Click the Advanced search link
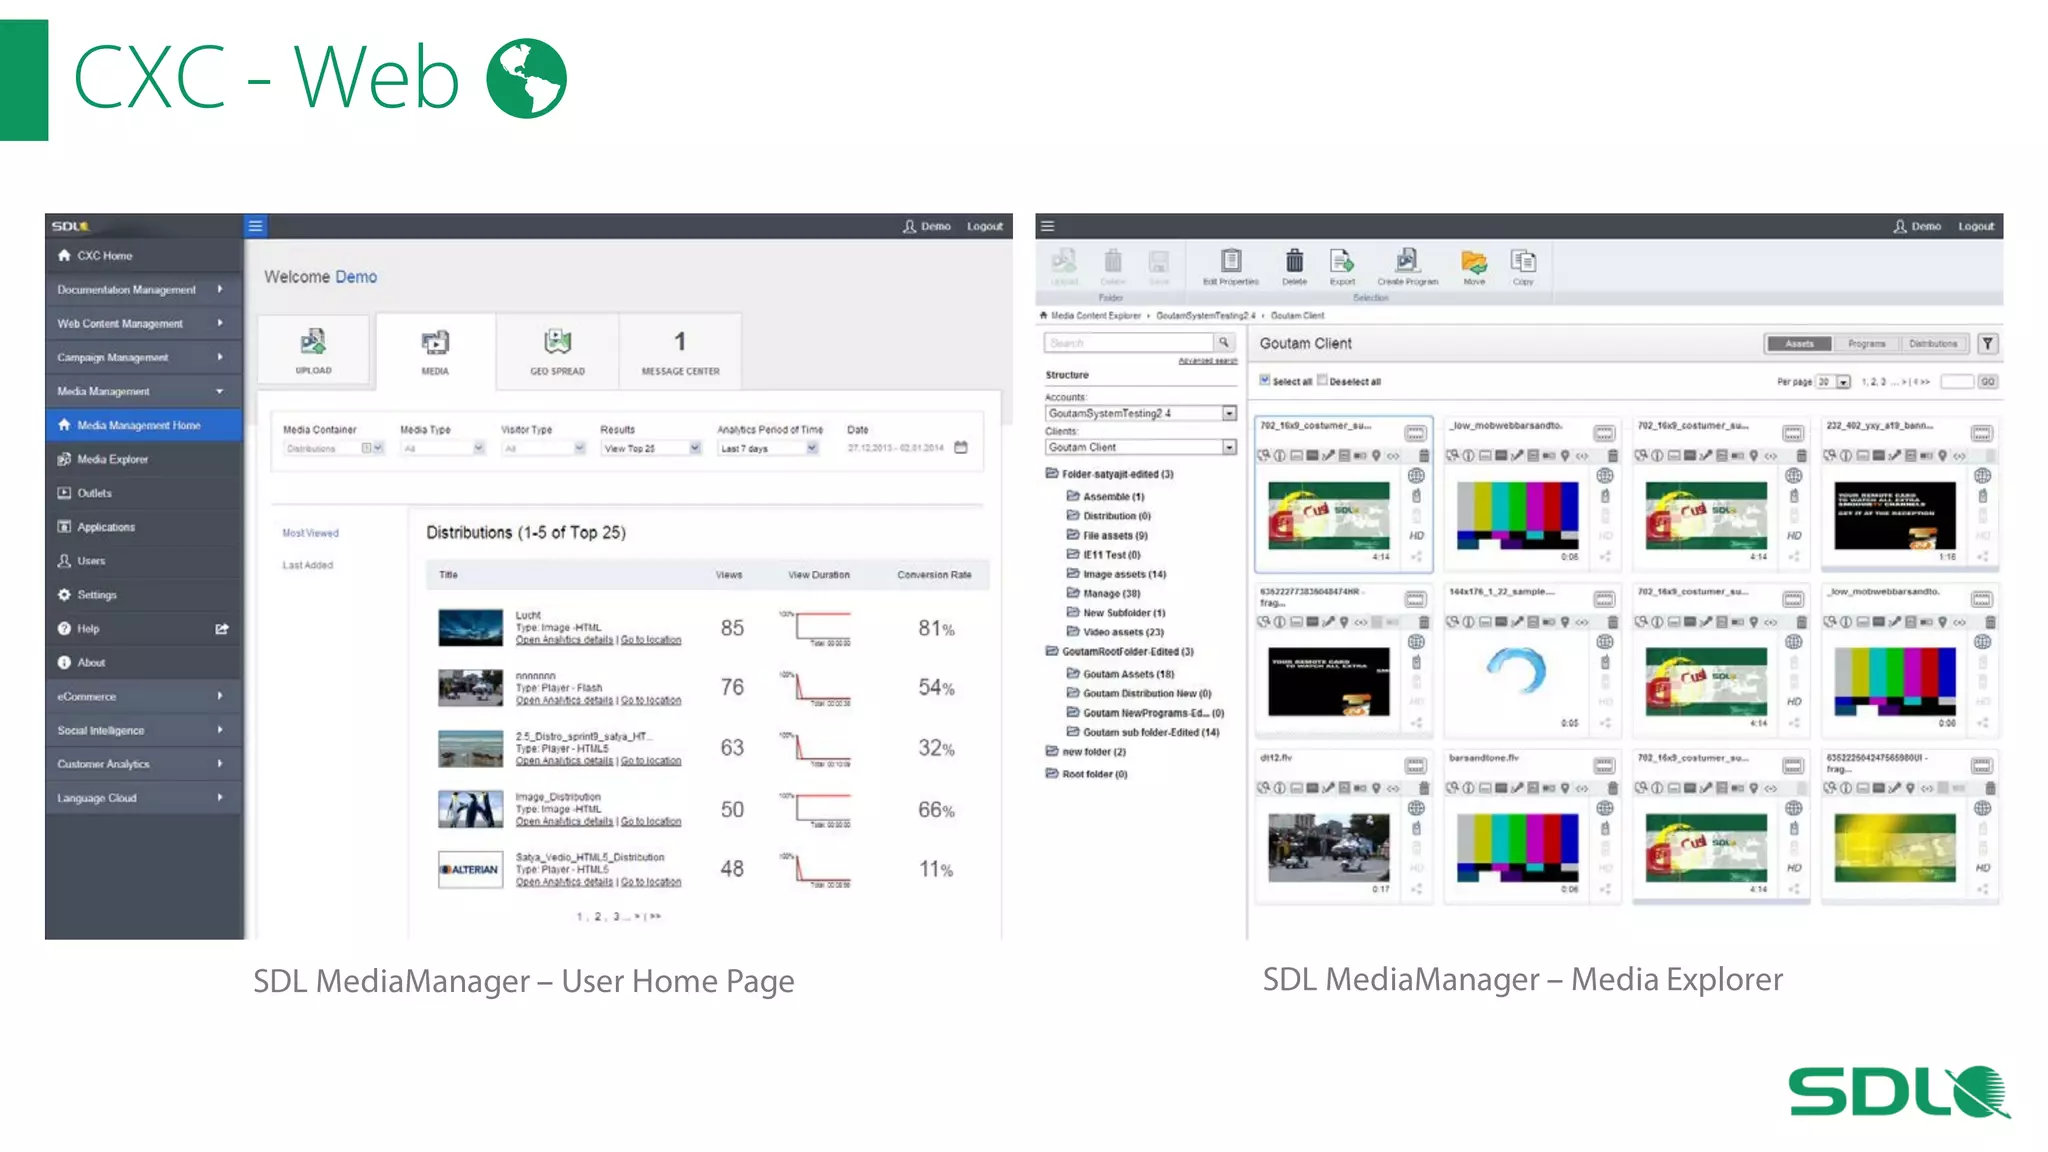 (x=1207, y=360)
